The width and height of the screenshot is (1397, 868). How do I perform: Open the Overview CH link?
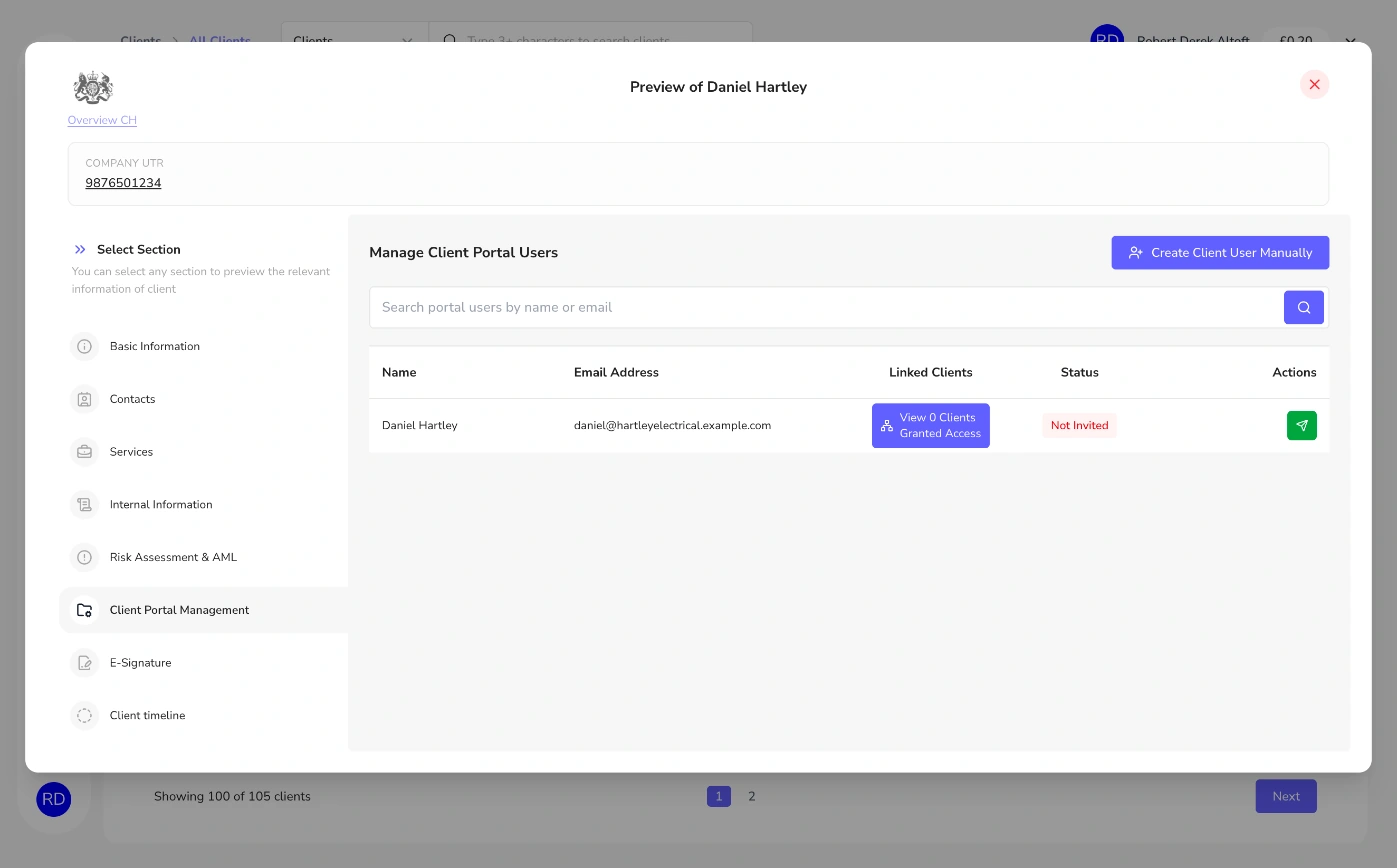(x=102, y=120)
